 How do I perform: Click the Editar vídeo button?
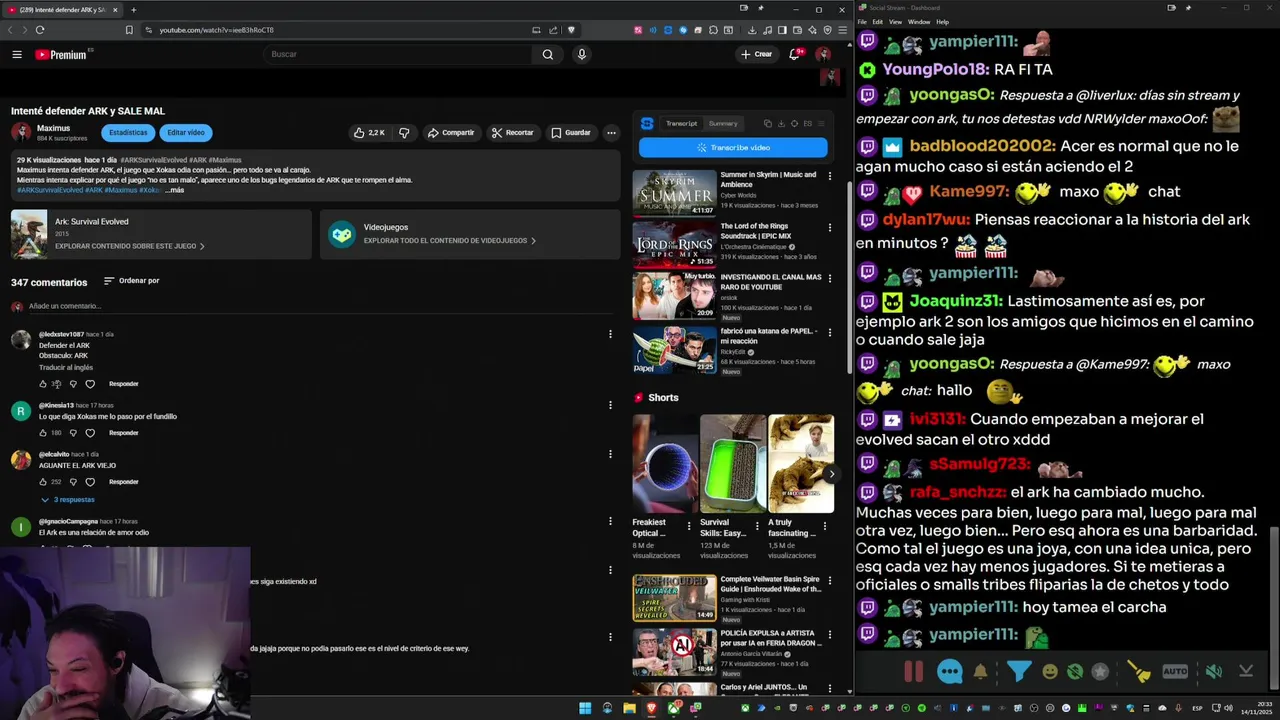[186, 132]
